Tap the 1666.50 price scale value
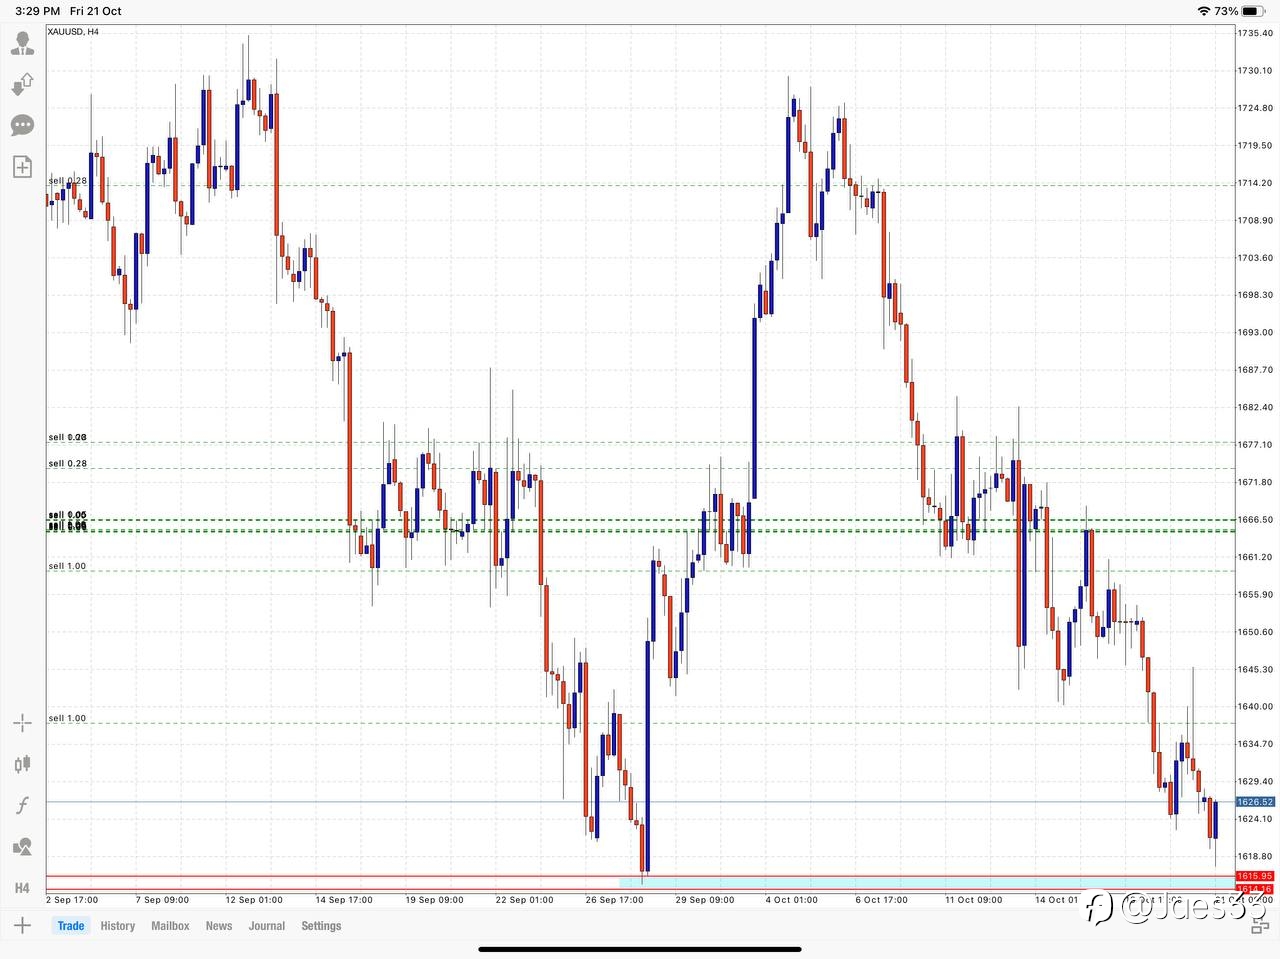This screenshot has width=1280, height=959. 1255,519
